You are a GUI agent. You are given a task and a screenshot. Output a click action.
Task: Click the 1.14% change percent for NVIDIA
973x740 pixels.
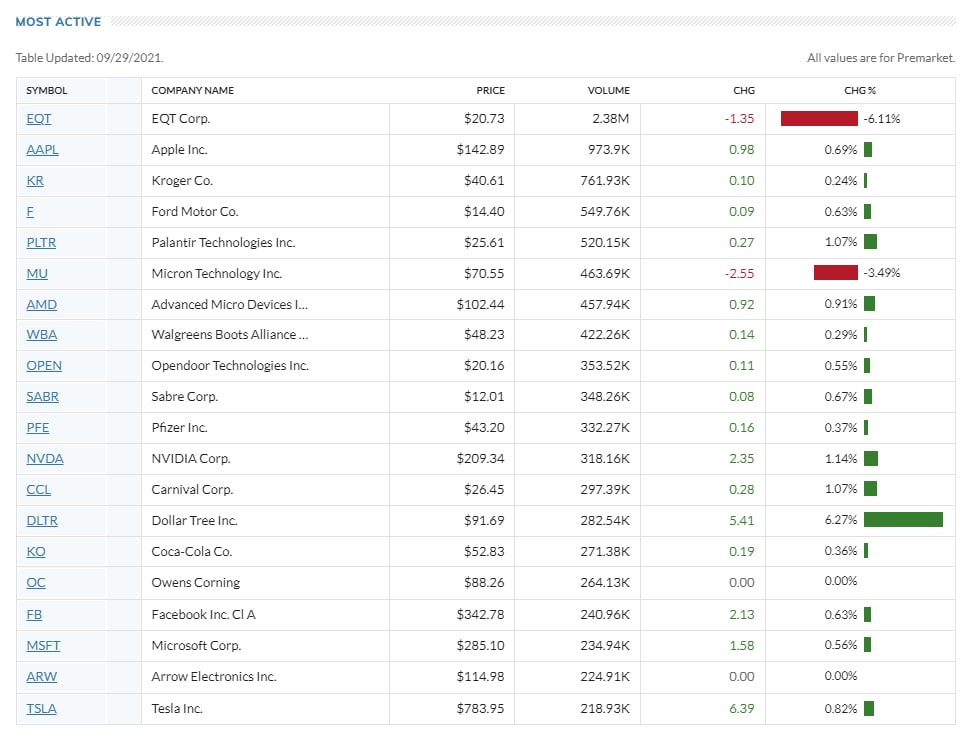841,458
